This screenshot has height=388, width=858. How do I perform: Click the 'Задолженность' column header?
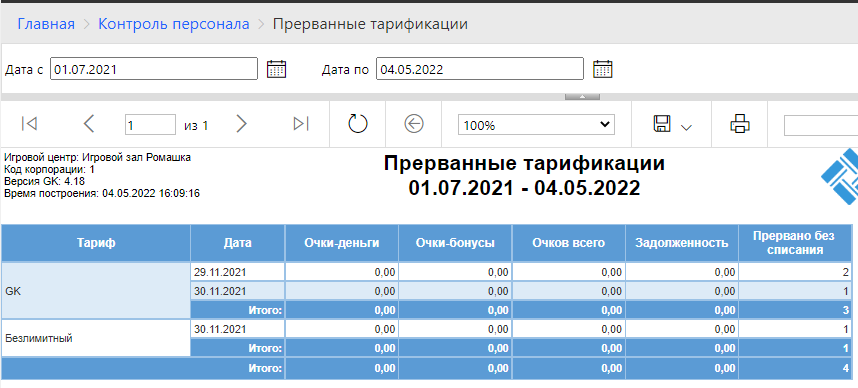682,243
